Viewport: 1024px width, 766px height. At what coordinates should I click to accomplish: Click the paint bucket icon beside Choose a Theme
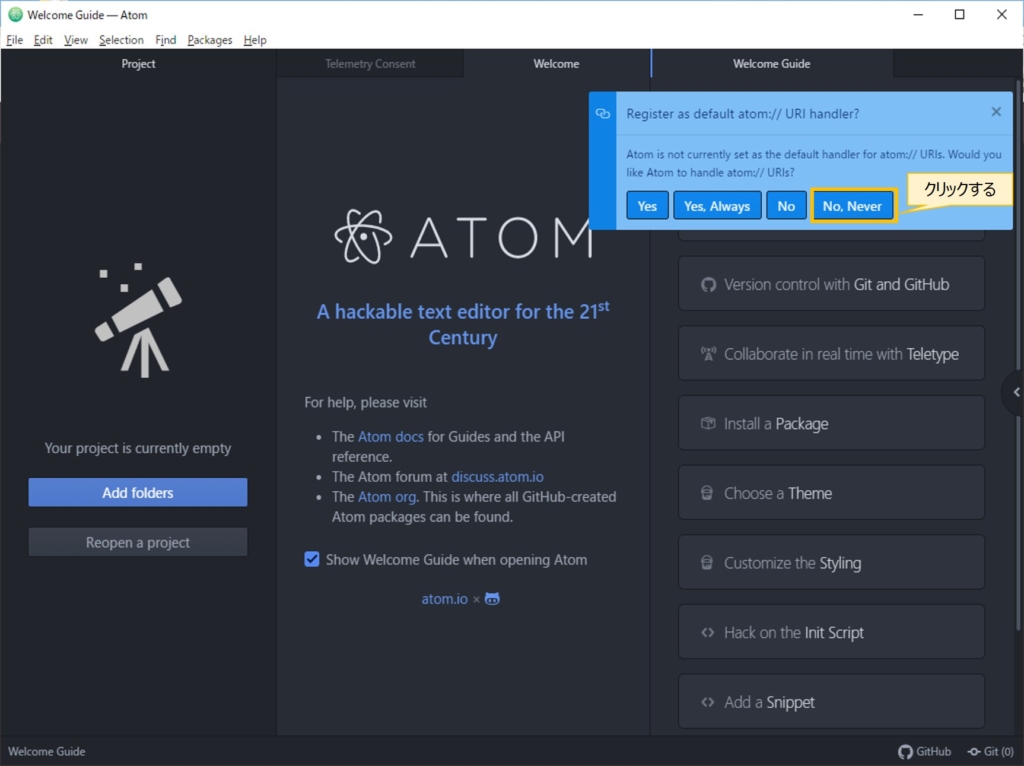coord(707,493)
